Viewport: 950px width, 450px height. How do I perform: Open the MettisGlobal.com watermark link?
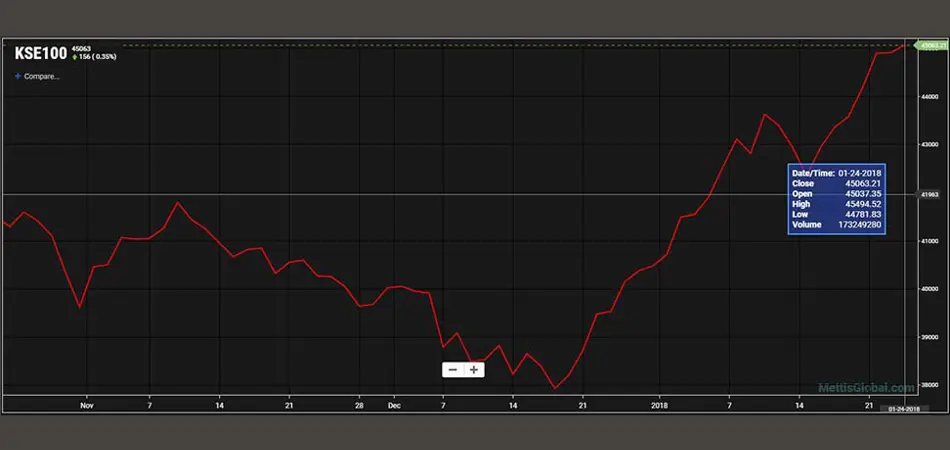click(x=866, y=387)
